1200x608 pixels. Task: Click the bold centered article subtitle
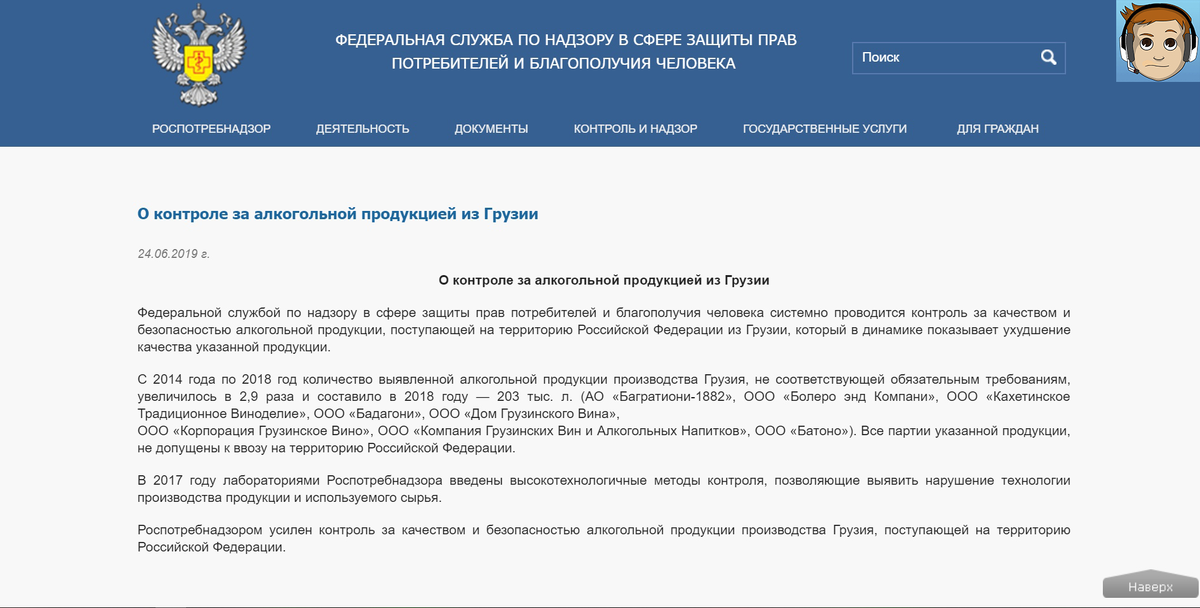(x=604, y=280)
